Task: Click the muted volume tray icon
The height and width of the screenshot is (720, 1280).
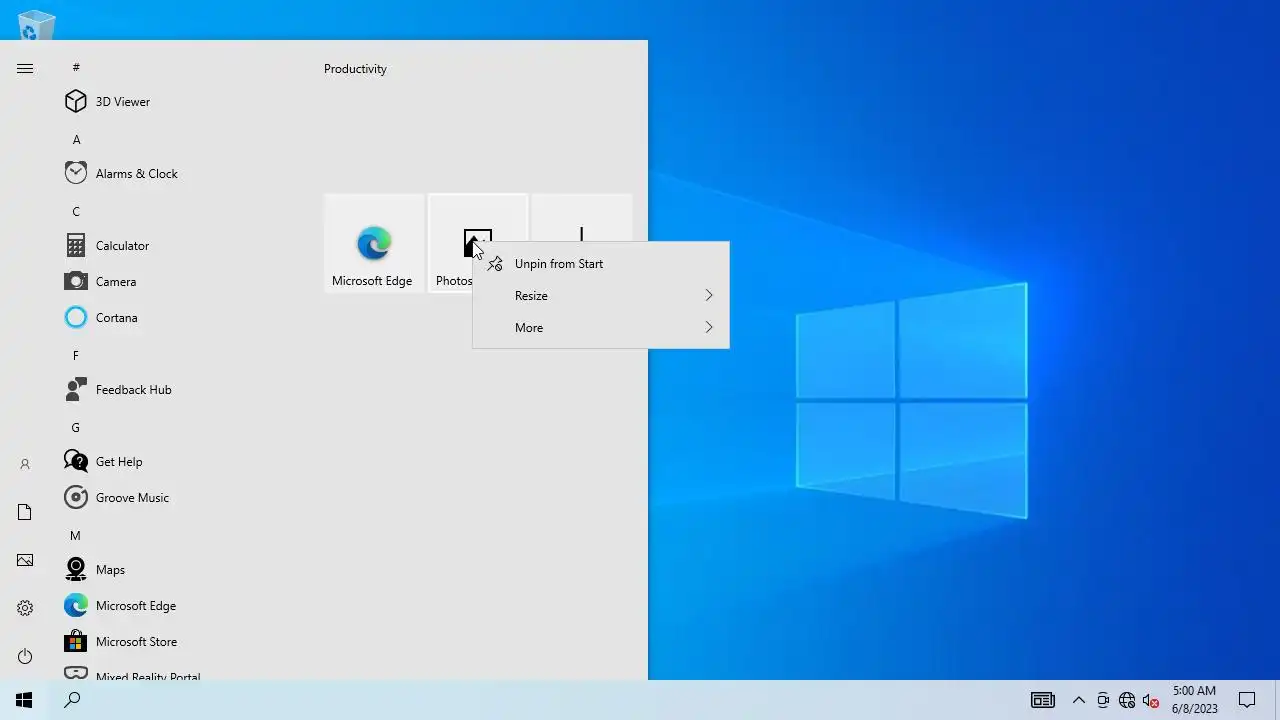Action: pos(1151,700)
